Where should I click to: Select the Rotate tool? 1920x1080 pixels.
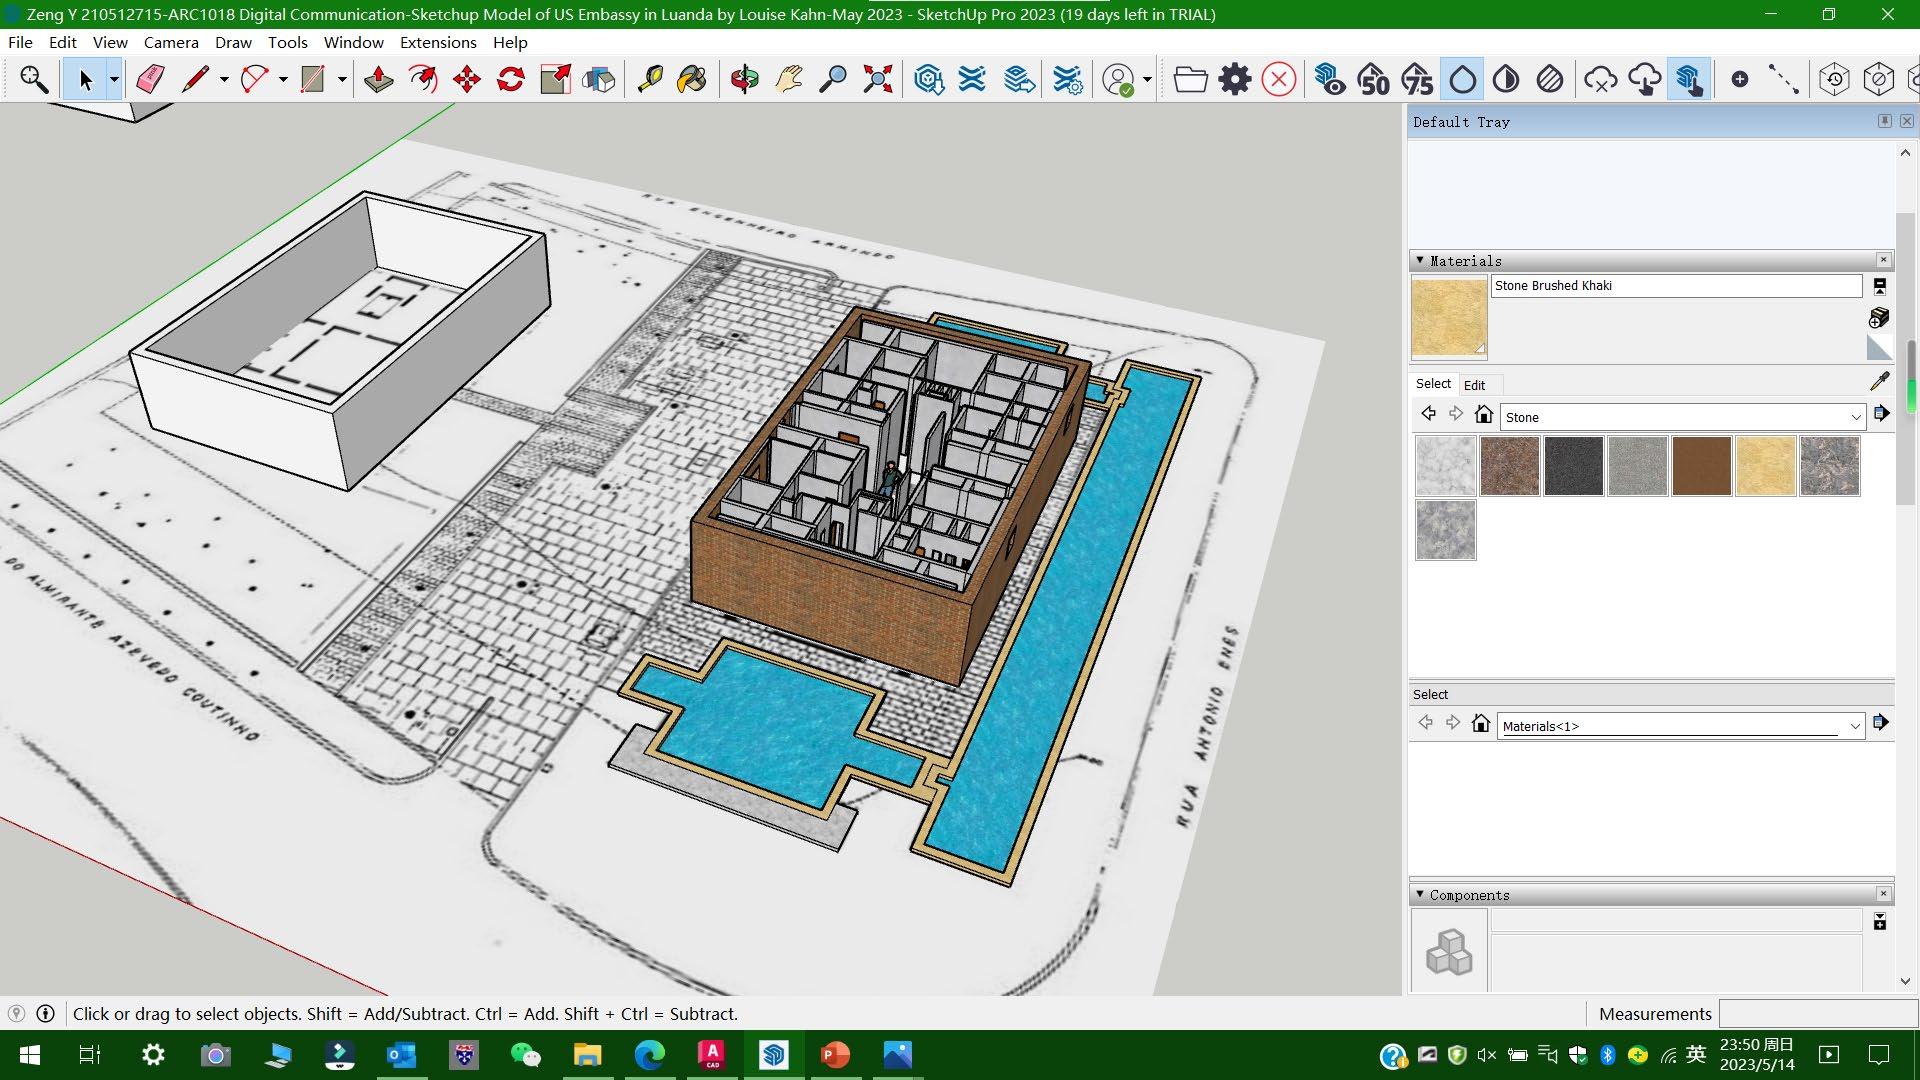pyautogui.click(x=510, y=79)
